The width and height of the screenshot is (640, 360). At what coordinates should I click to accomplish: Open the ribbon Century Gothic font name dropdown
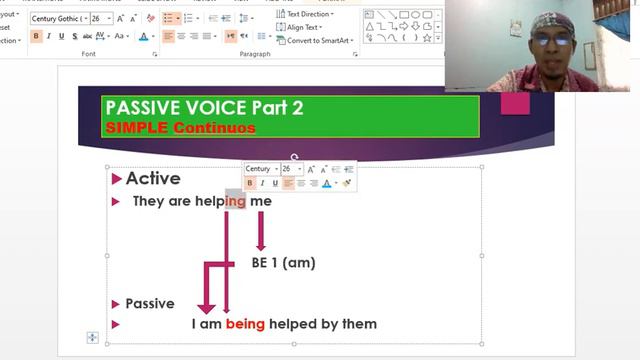pyautogui.click(x=86, y=19)
